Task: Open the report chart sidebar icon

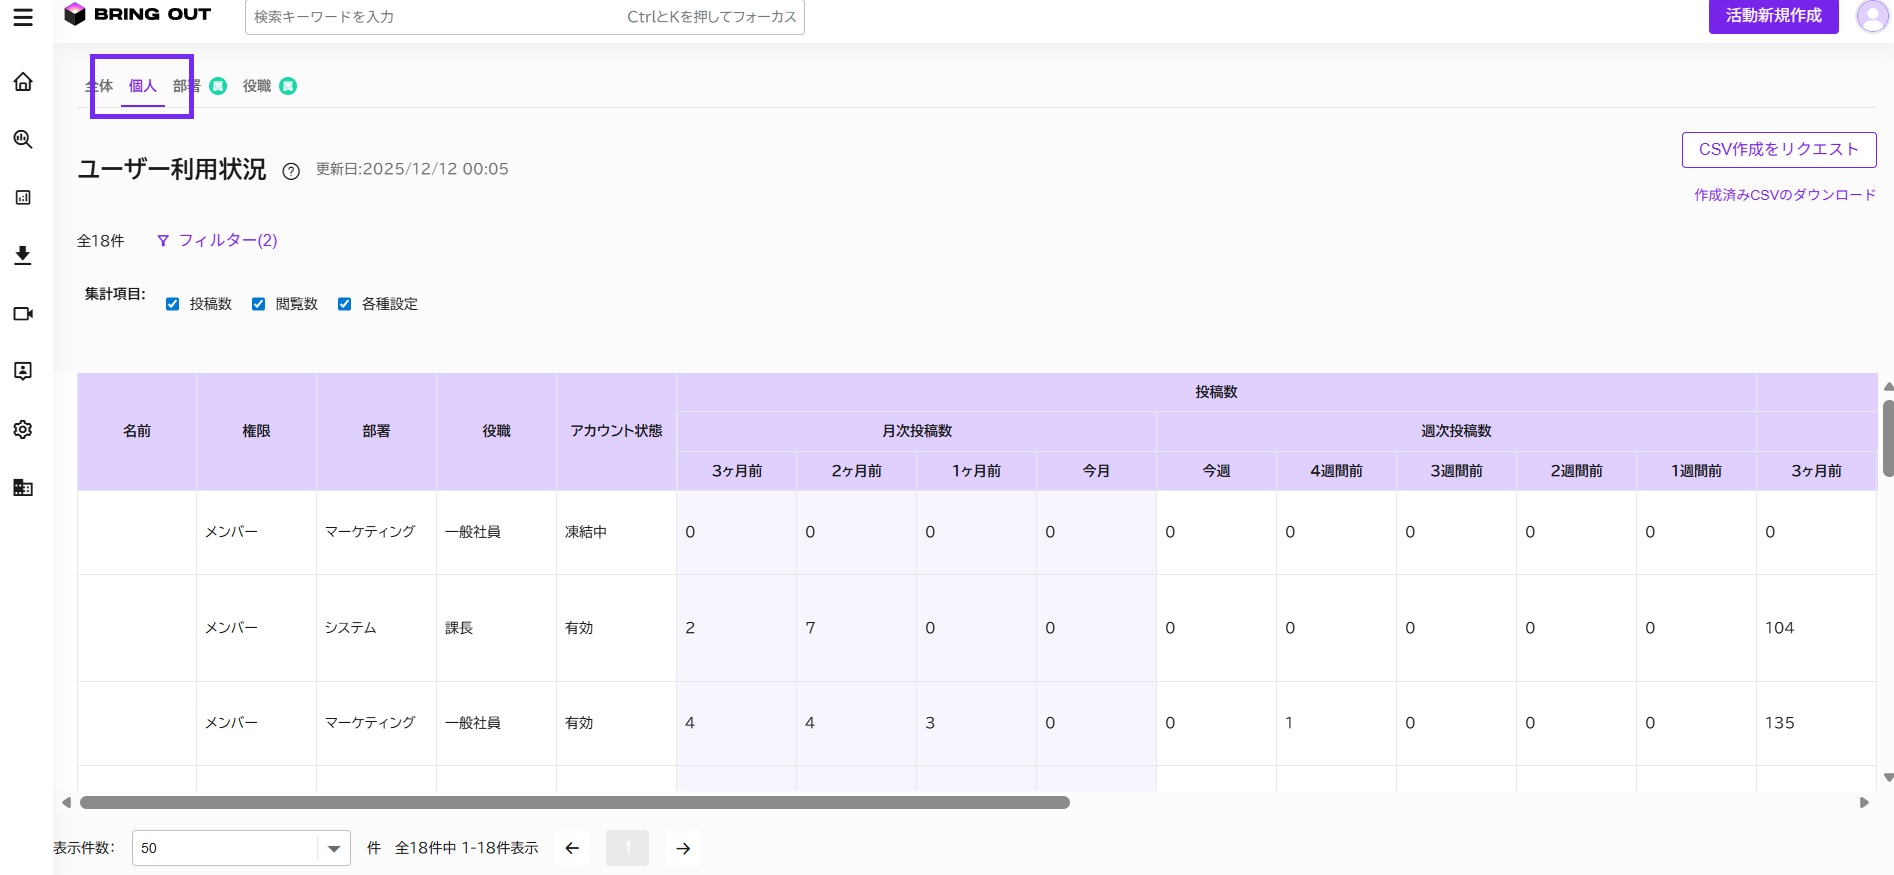Action: click(23, 198)
